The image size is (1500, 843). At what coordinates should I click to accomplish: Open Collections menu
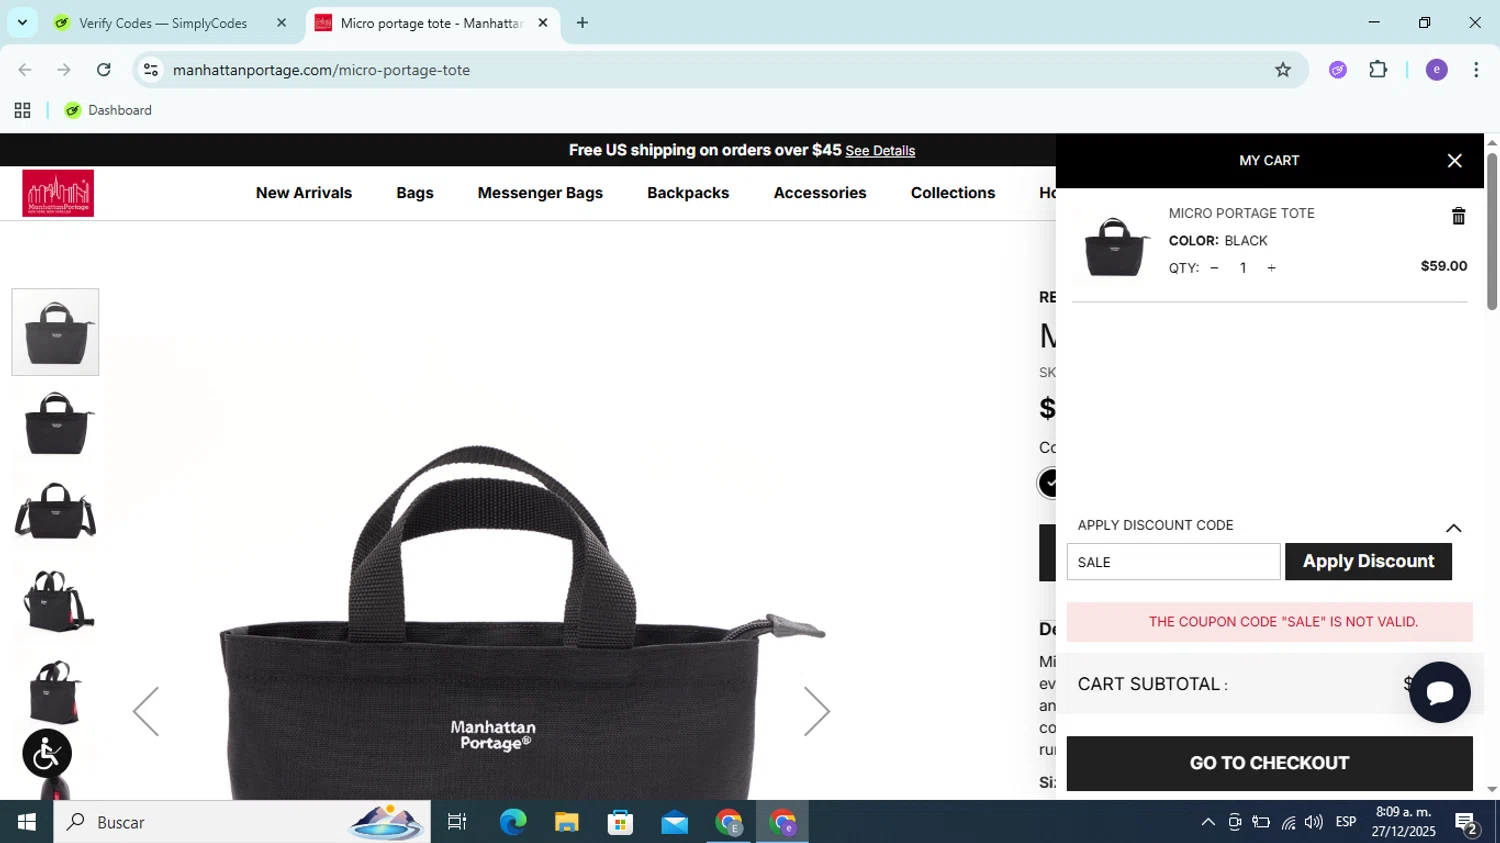953,193
